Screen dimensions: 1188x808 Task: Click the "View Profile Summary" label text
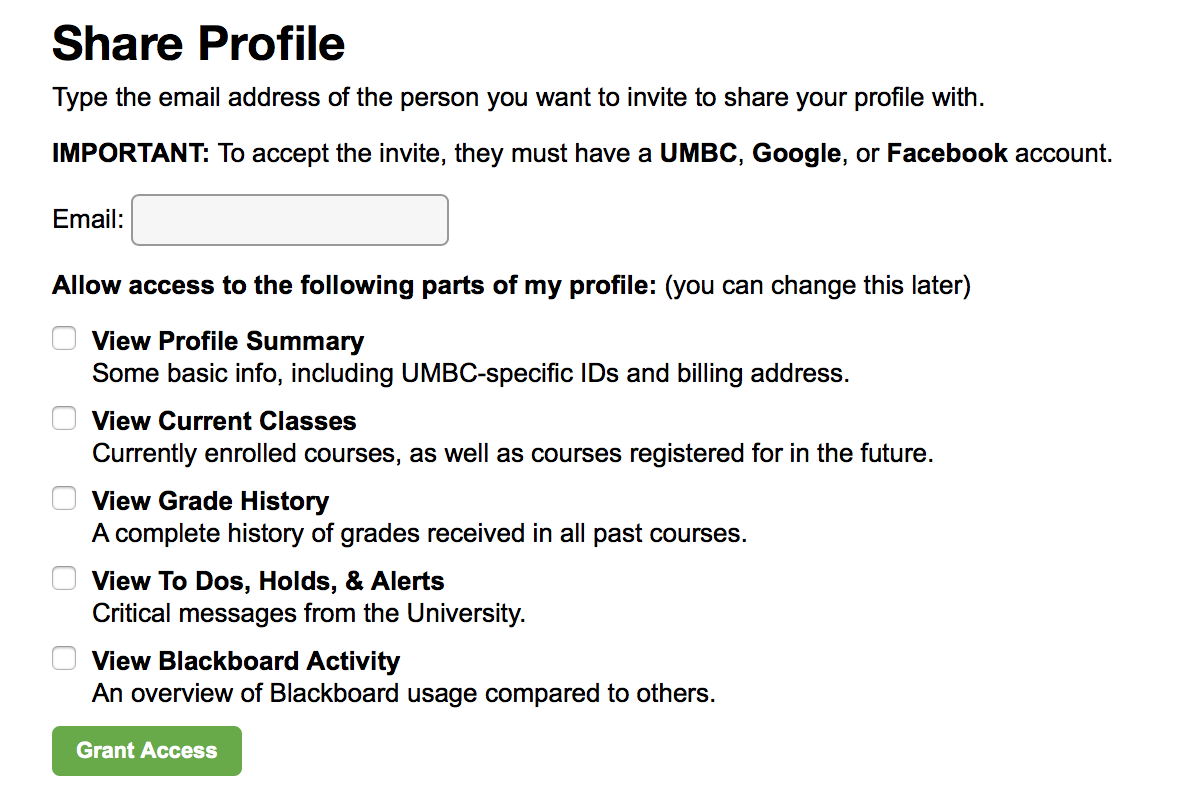coord(228,341)
